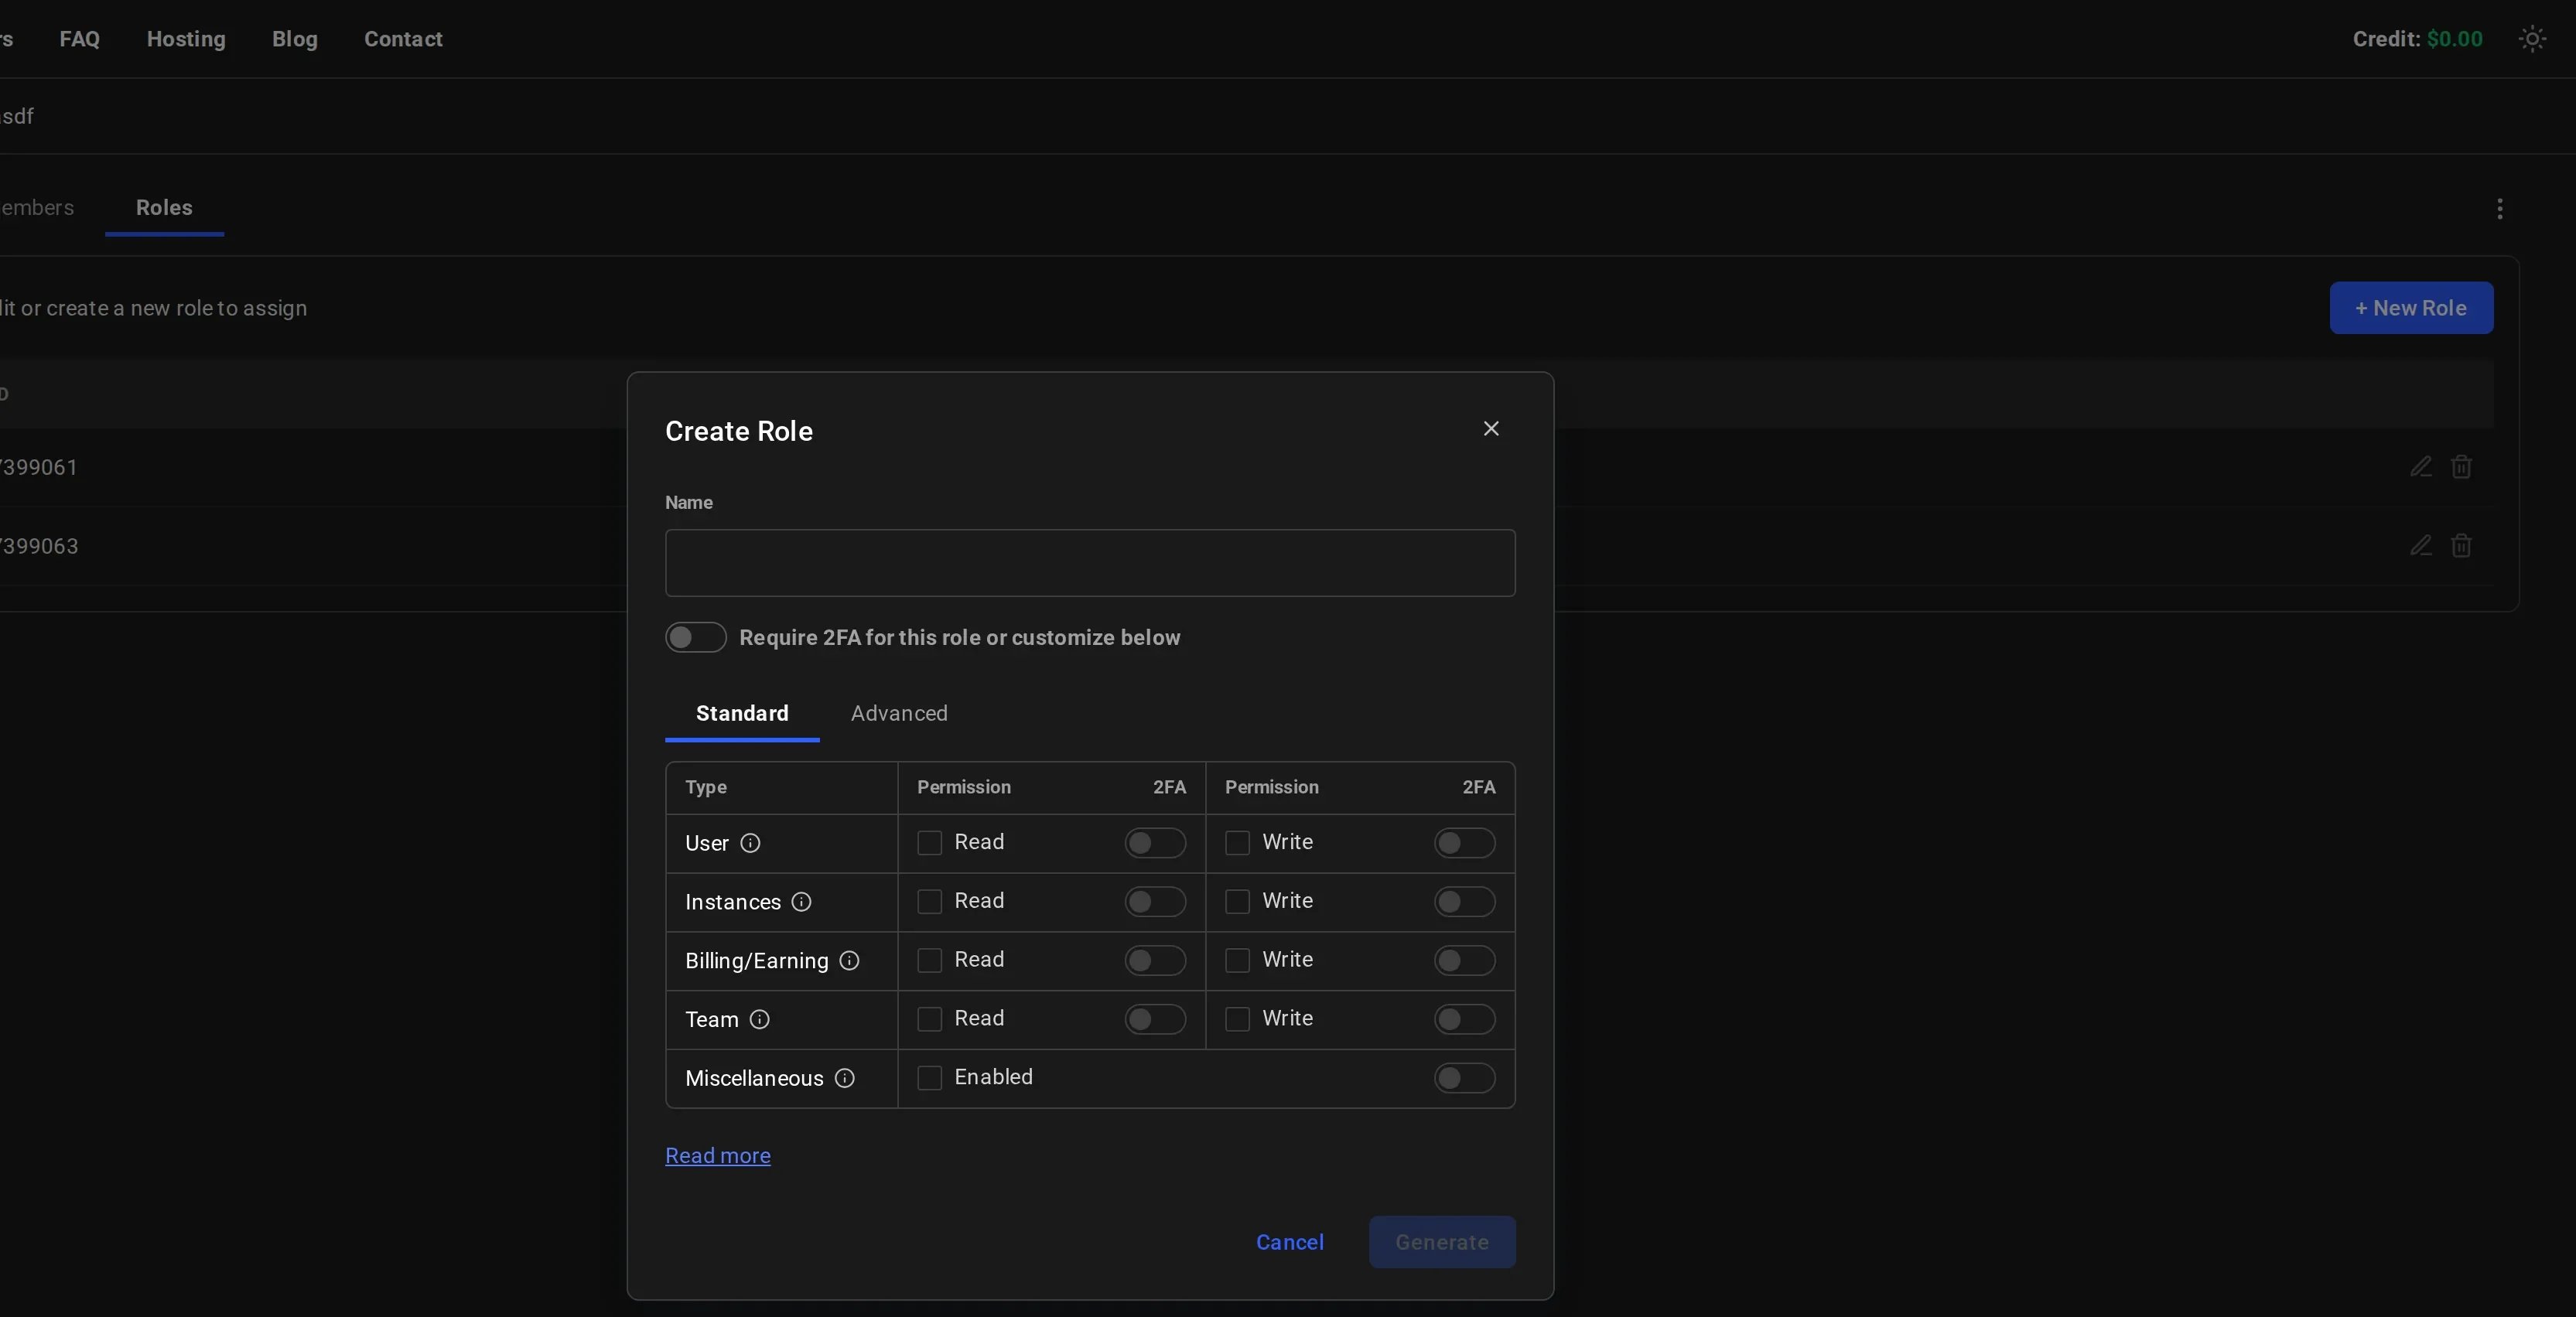The image size is (2576, 1317).
Task: Focus the role Name input field
Action: (x=1090, y=563)
